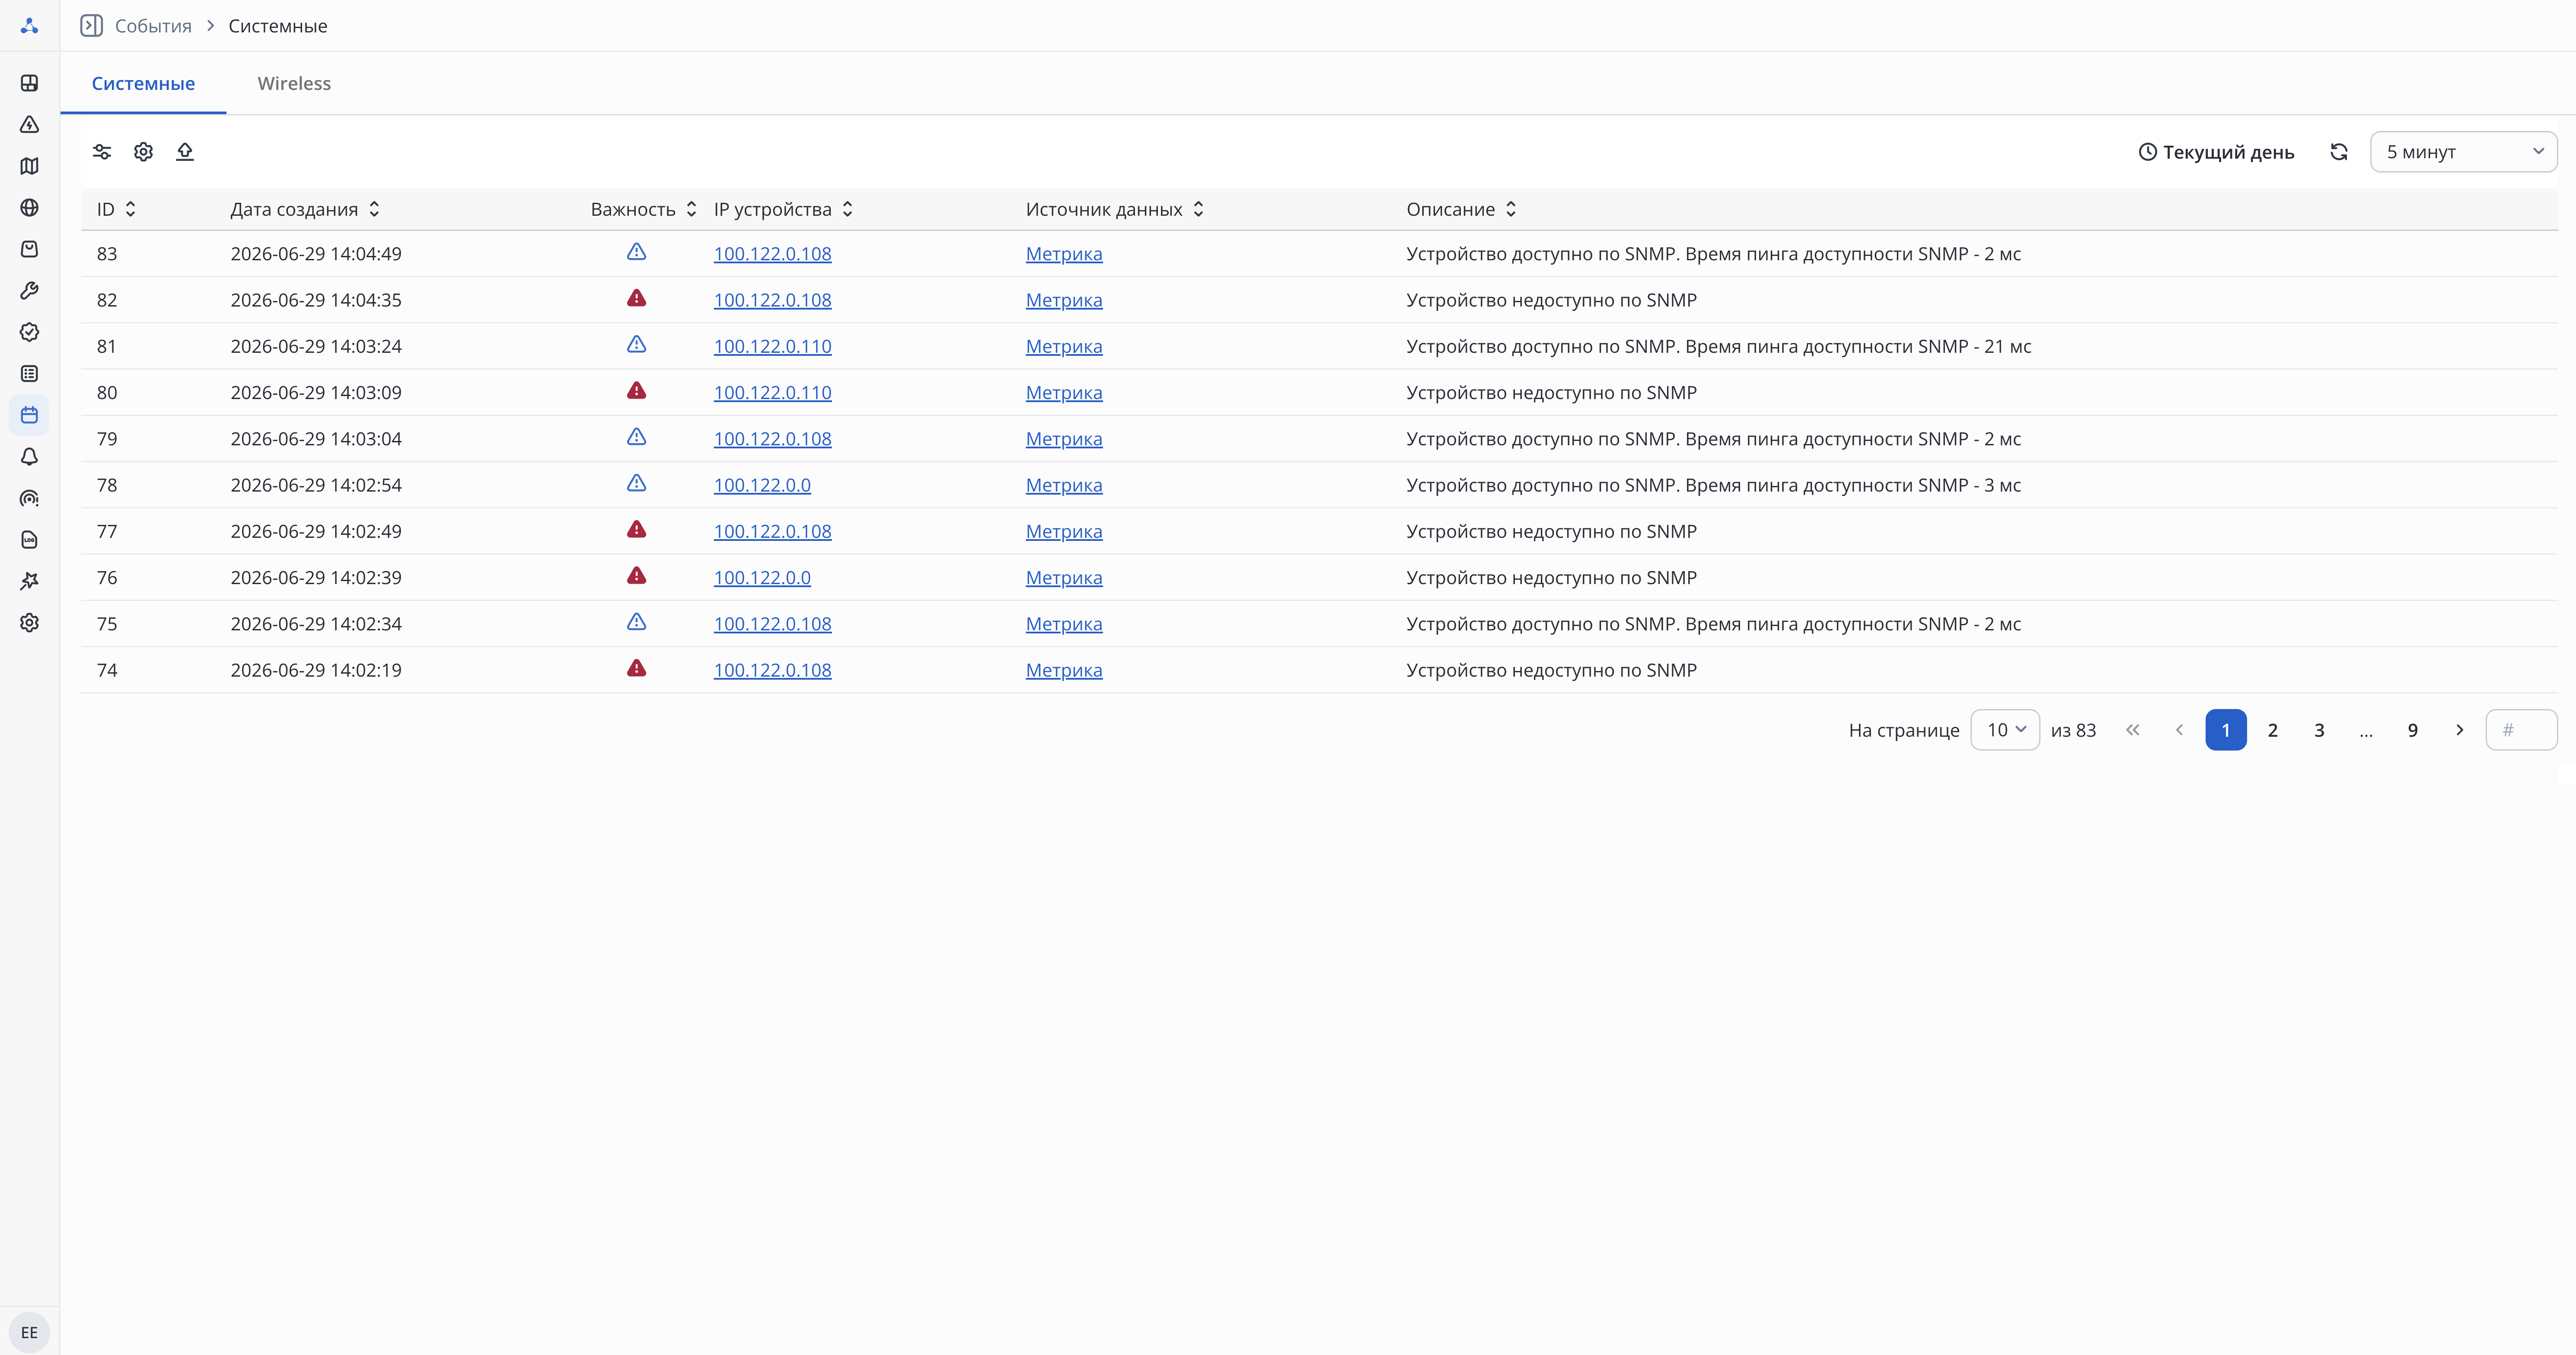Open the bell notifications sidebar icon
This screenshot has height=1355, width=2576.
(30, 457)
